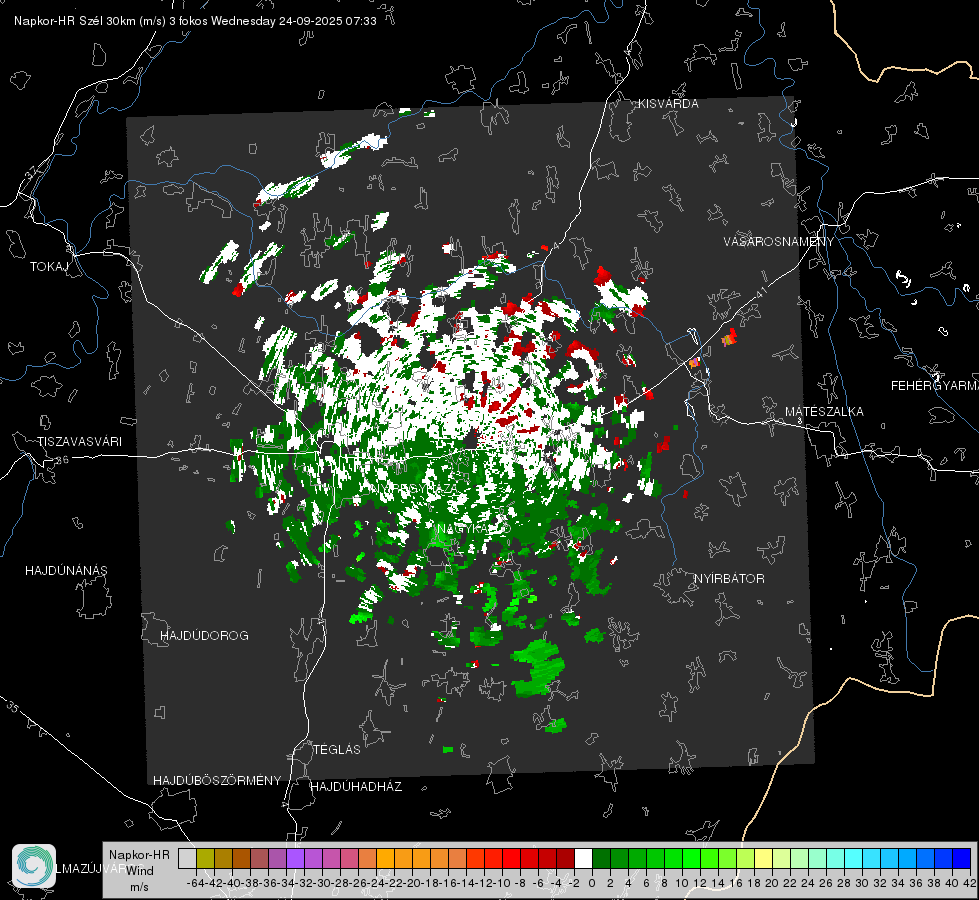Click the Napkor-HR legend title
Image resolution: width=979 pixels, height=900 pixels.
(x=139, y=854)
